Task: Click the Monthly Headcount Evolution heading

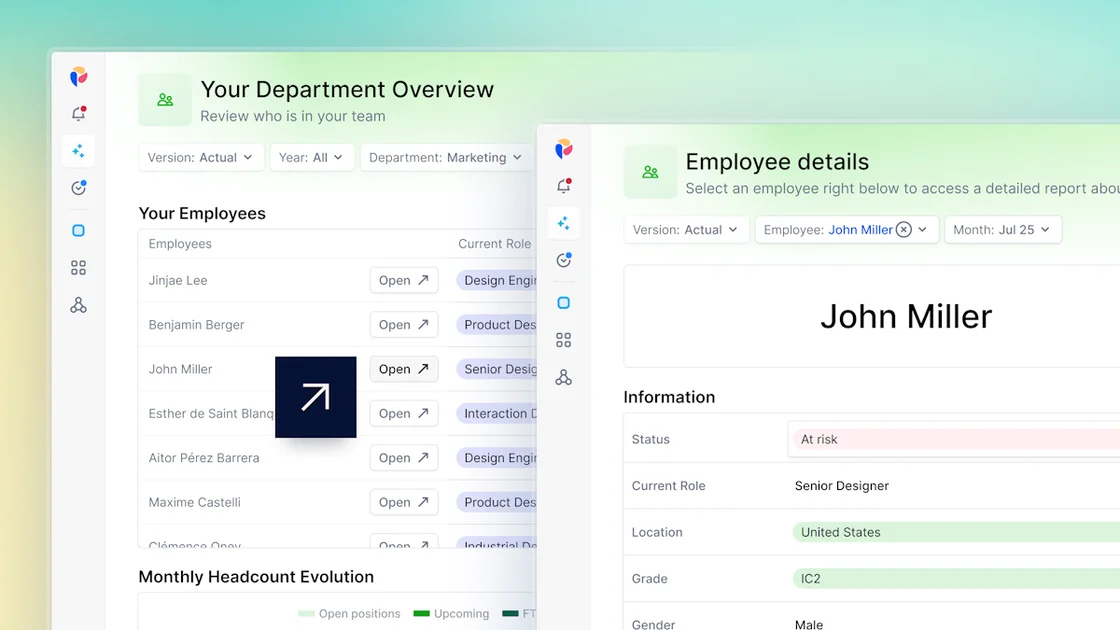Action: [x=256, y=576]
